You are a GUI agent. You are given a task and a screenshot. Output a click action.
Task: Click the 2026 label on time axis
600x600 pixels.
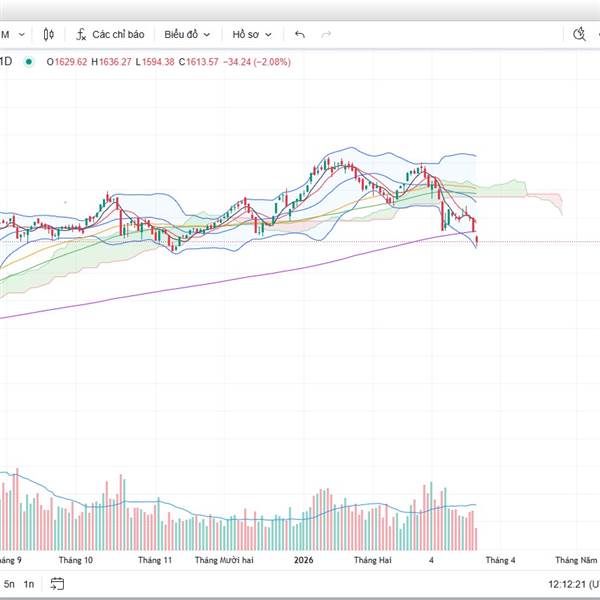[x=303, y=560]
